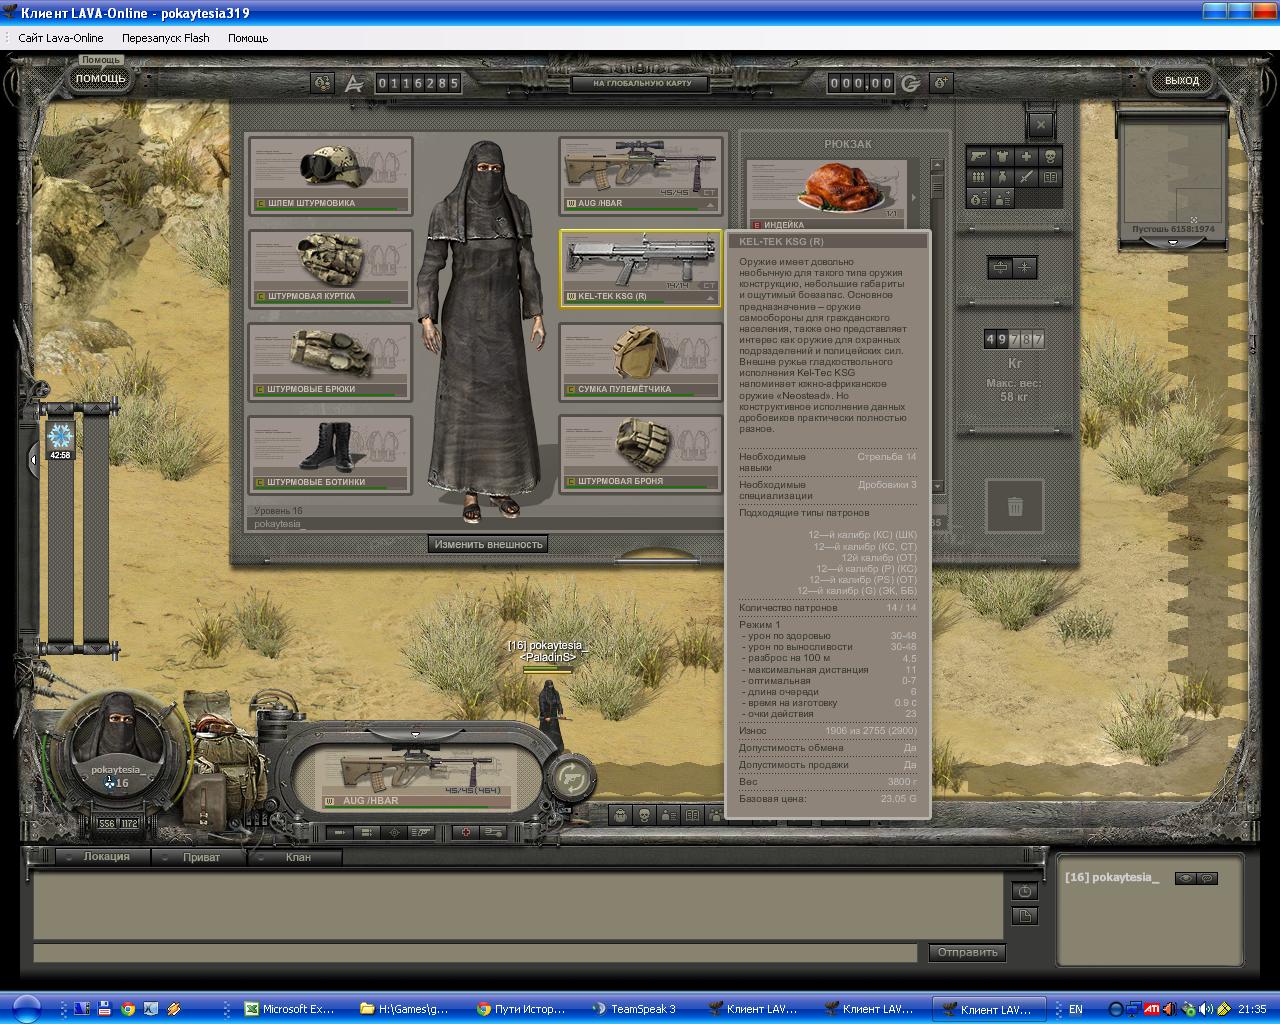Click На глобальную карту button
Screen dimensions: 1280x1024
point(640,84)
